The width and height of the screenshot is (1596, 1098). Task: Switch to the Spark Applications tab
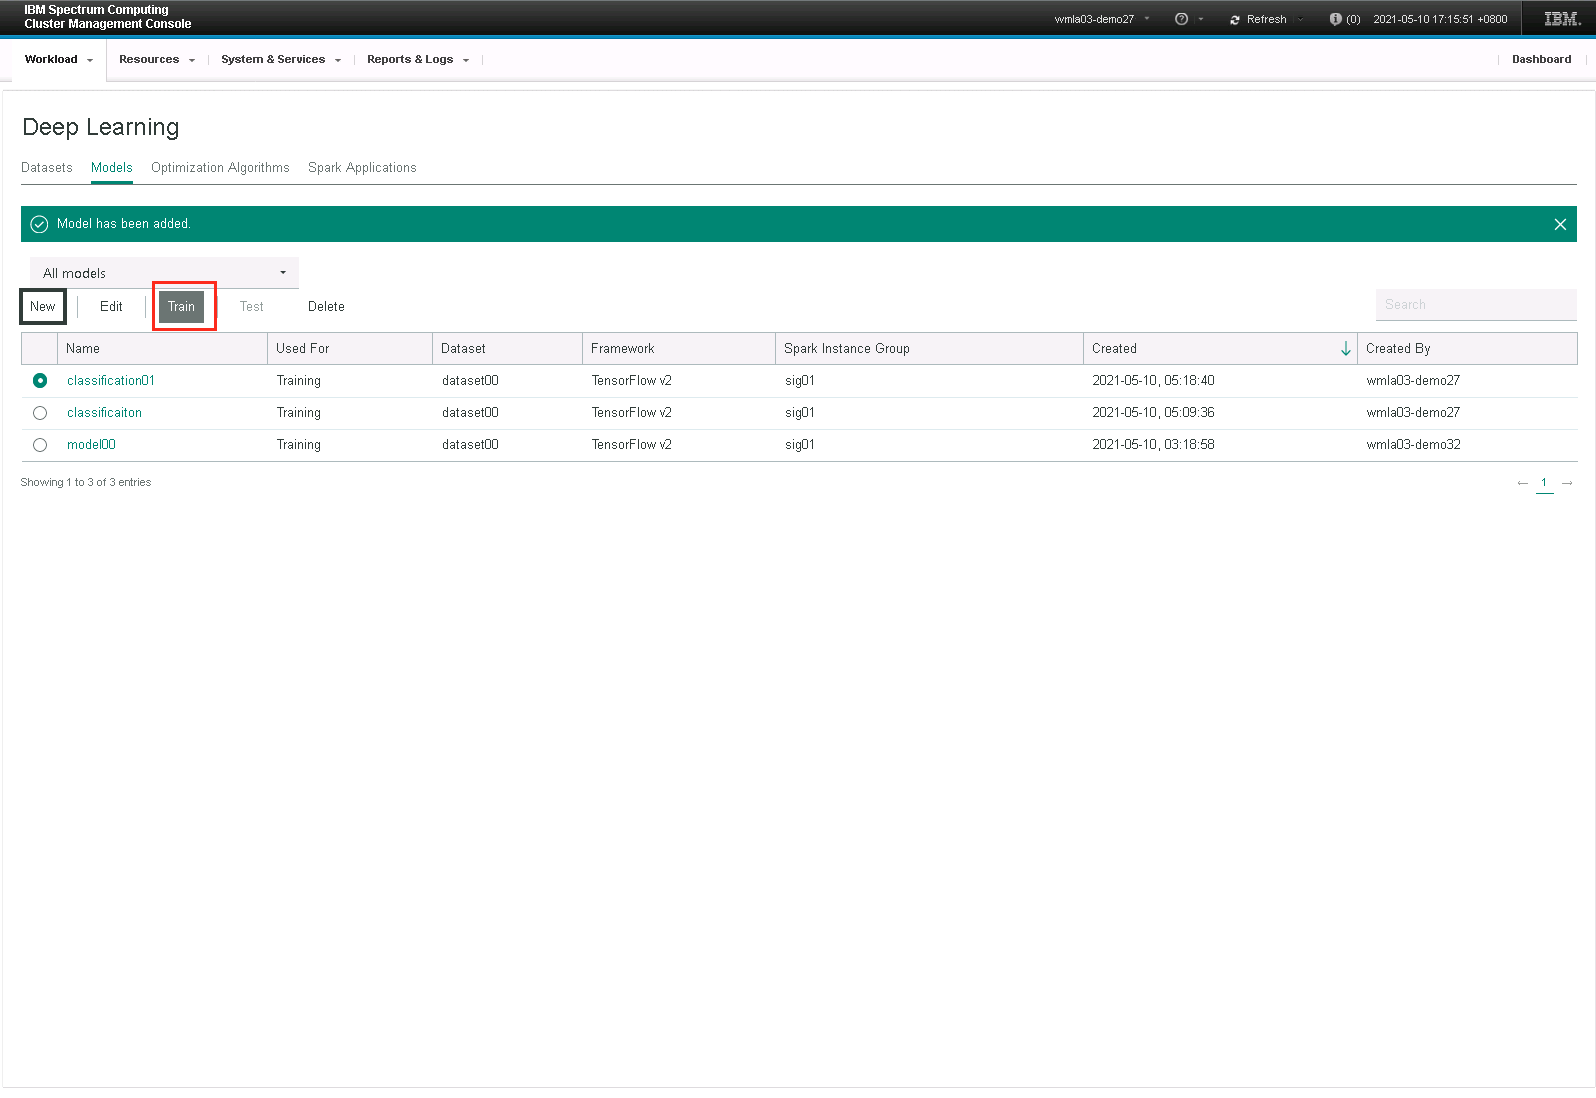coord(362,167)
